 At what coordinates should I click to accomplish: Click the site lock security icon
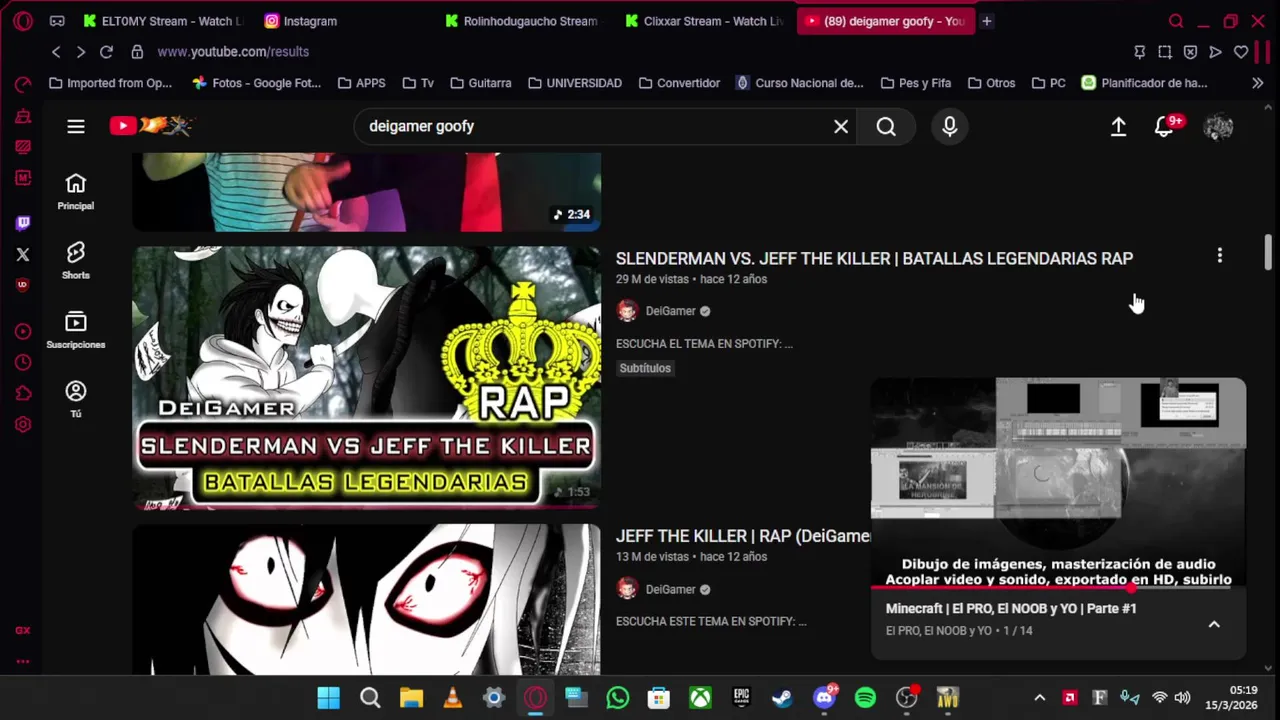coord(137,52)
